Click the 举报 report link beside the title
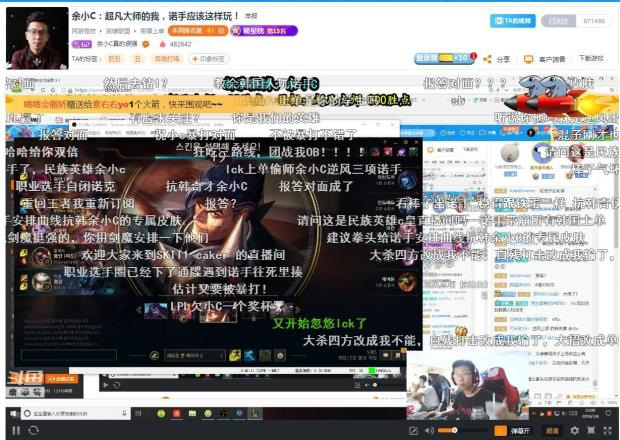 point(251,16)
